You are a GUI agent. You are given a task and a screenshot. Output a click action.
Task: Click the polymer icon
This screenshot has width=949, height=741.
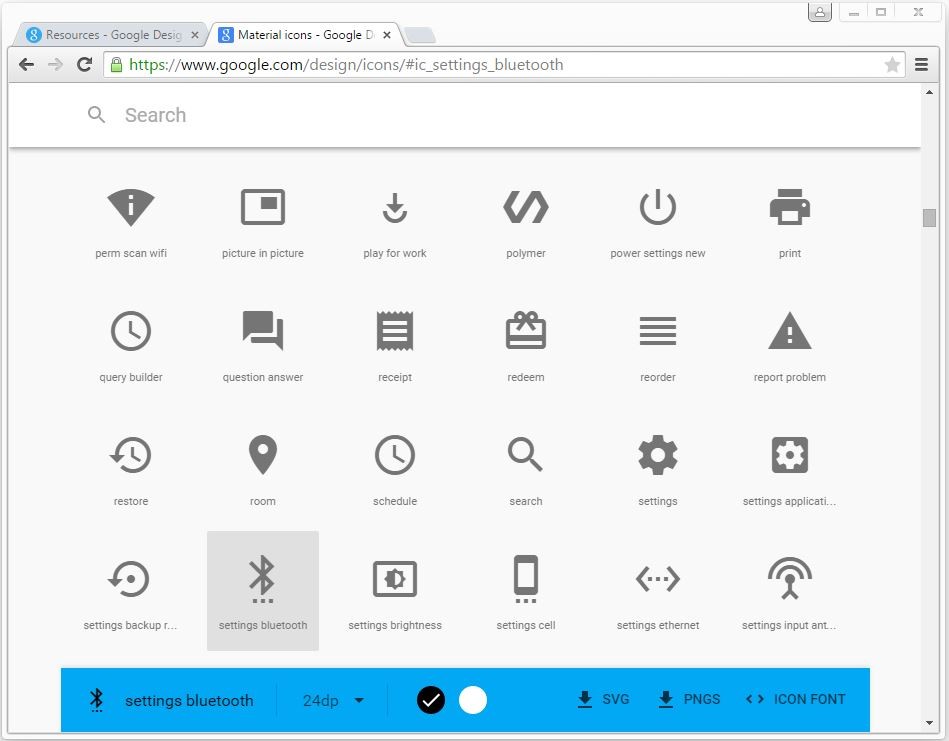pyautogui.click(x=525, y=207)
